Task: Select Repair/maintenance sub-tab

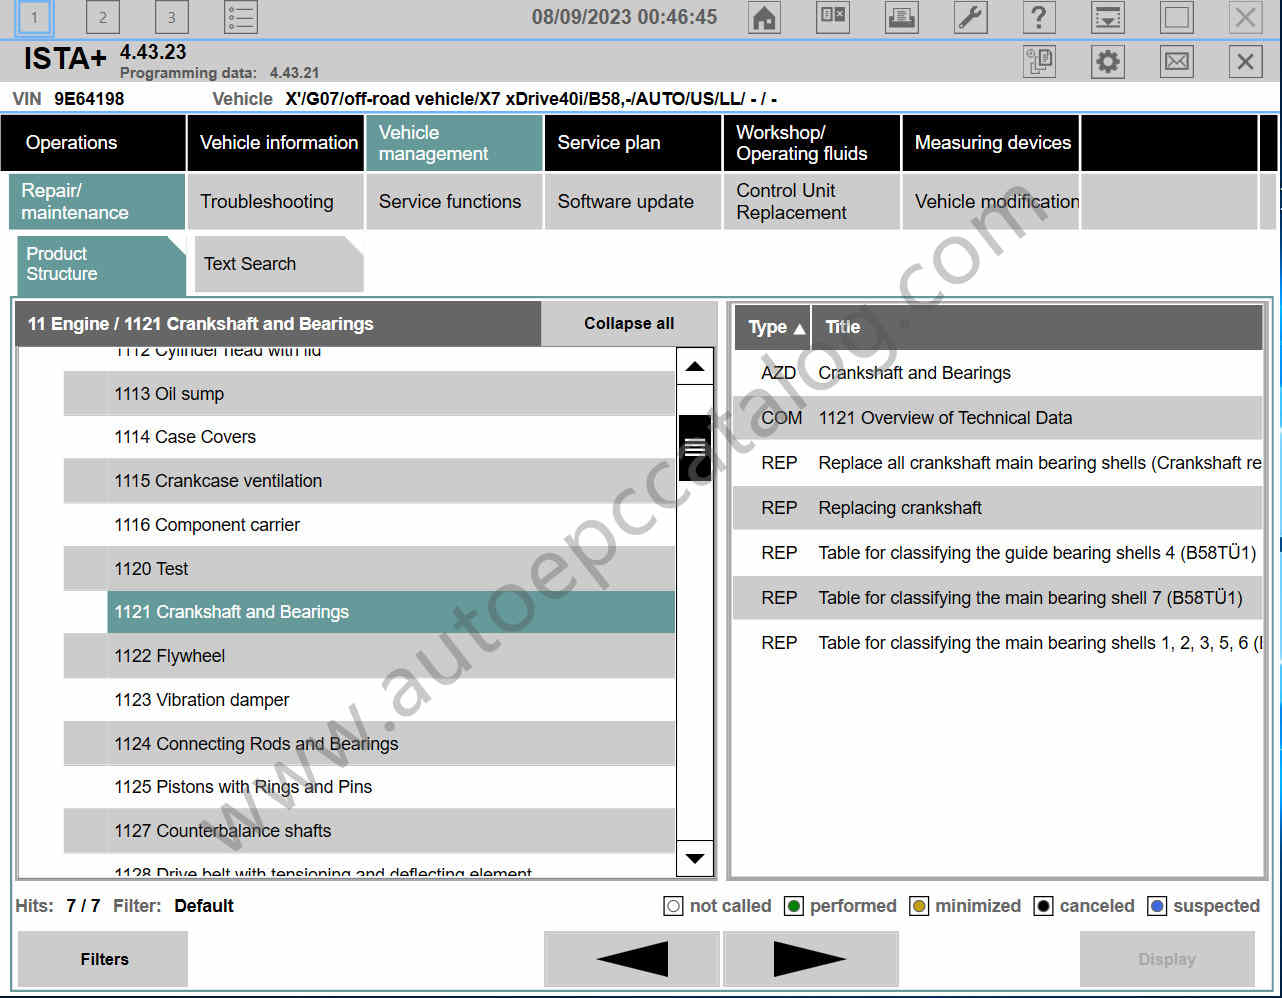Action: pos(97,202)
